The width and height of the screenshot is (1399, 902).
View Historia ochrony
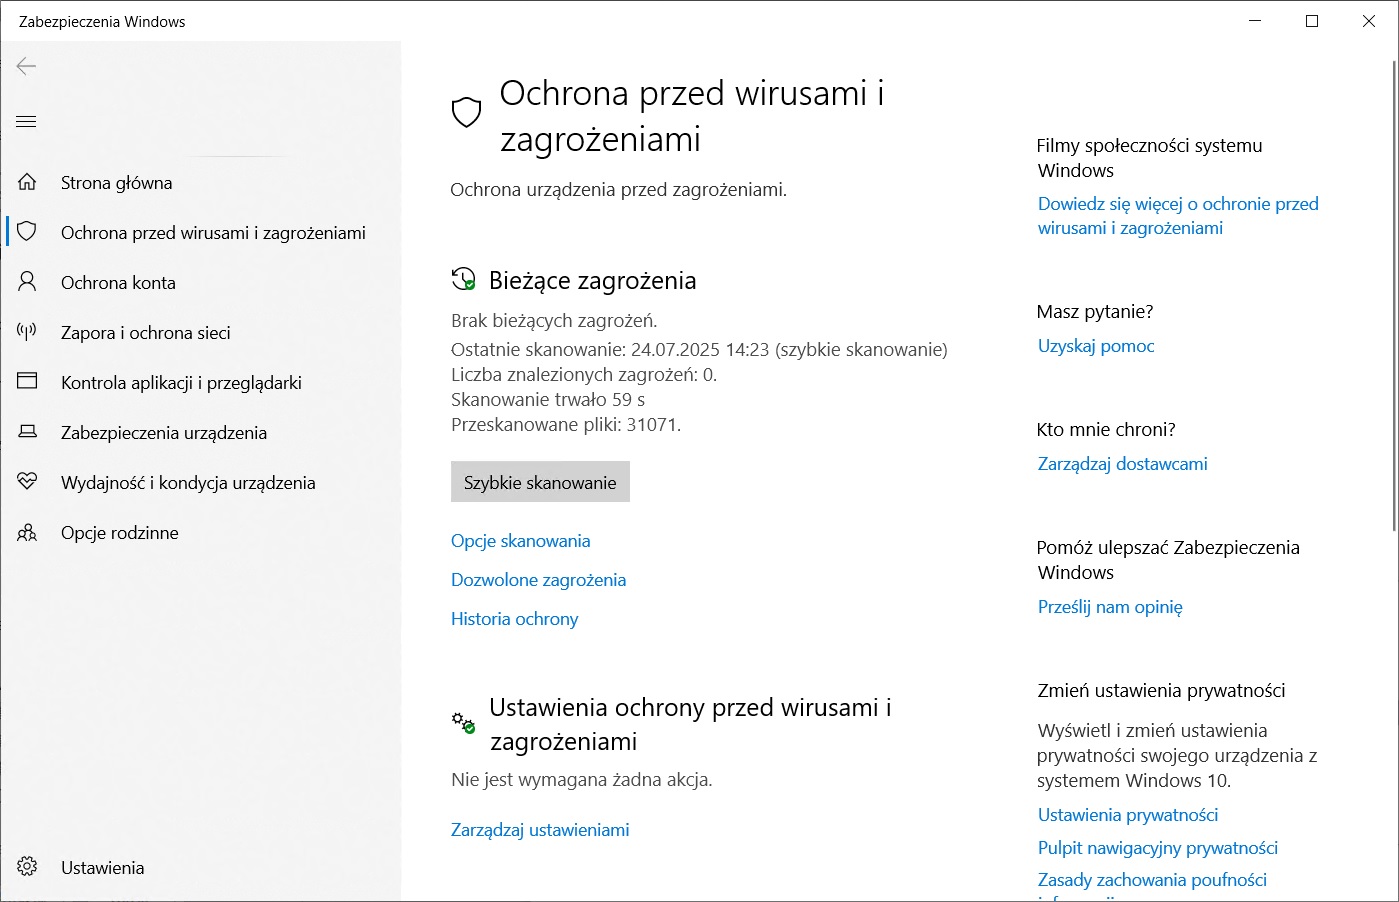pyautogui.click(x=514, y=619)
